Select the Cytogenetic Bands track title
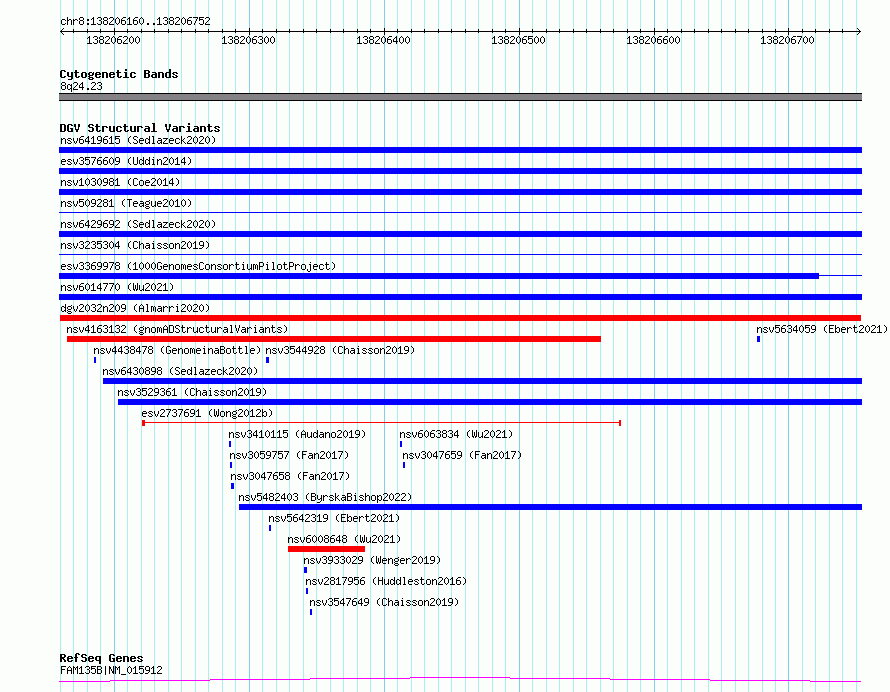The image size is (890, 692). (x=119, y=74)
